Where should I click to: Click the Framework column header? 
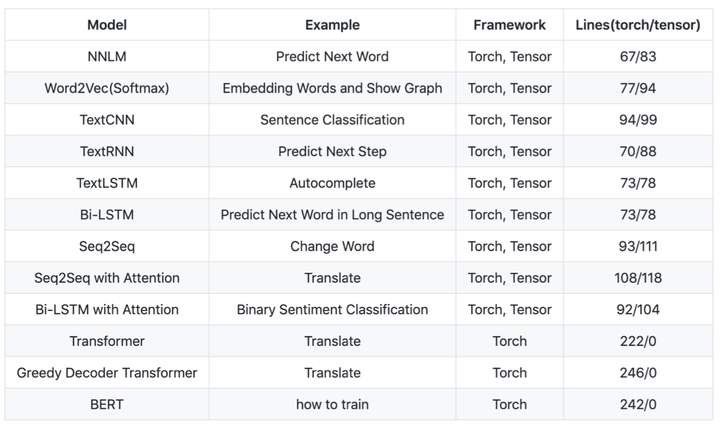[510, 24]
